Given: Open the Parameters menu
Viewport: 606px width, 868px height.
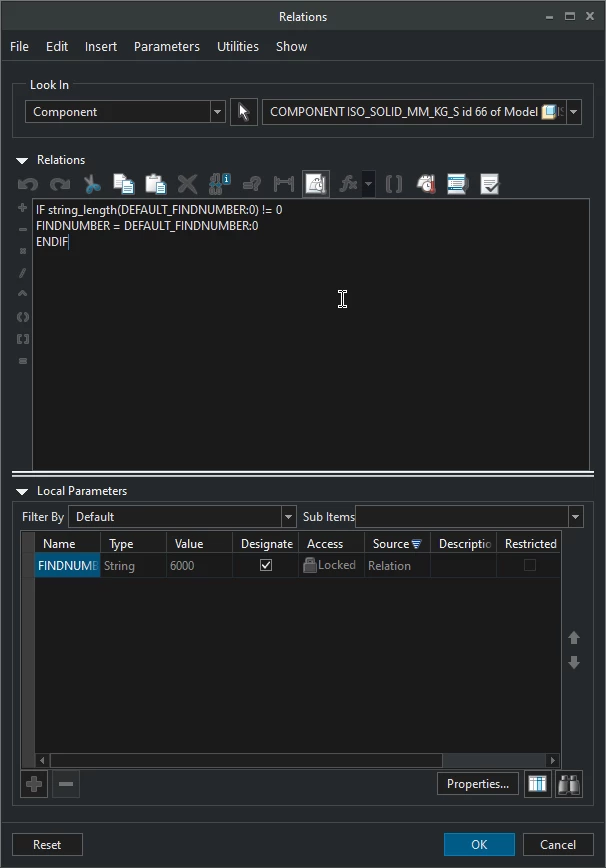Looking at the screenshot, I should 167,46.
